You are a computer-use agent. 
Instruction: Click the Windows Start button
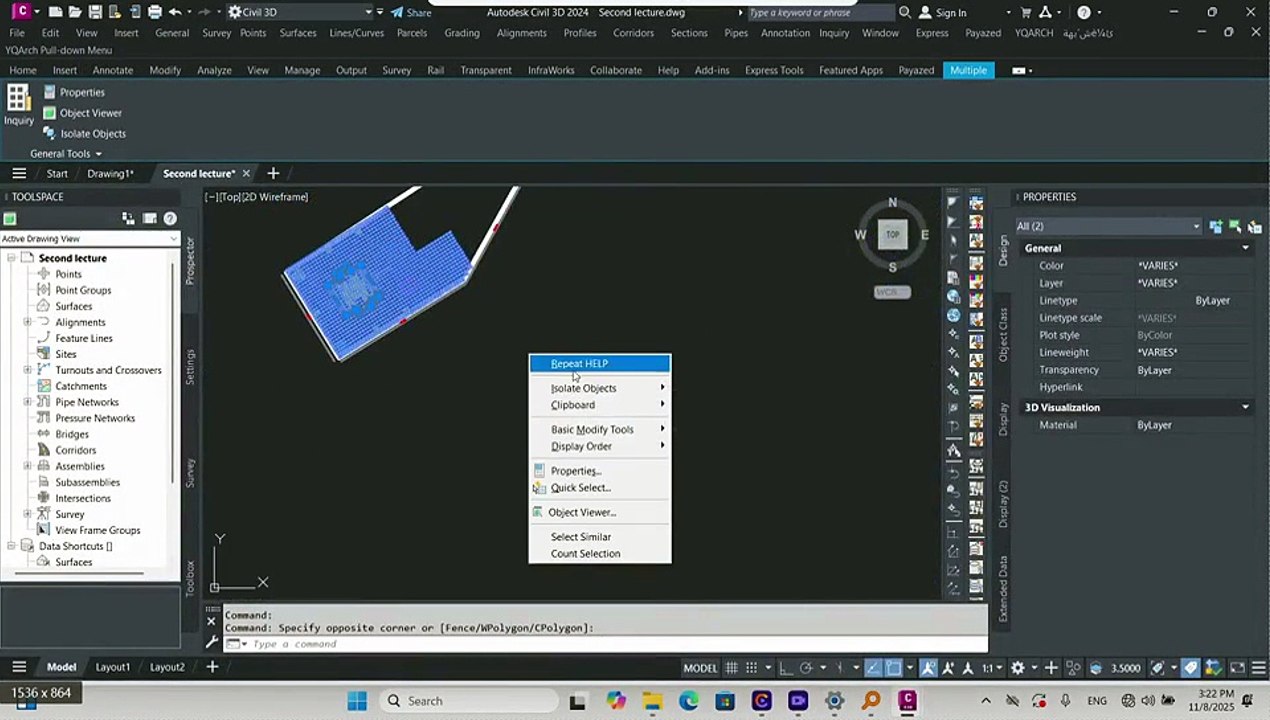pos(357,701)
